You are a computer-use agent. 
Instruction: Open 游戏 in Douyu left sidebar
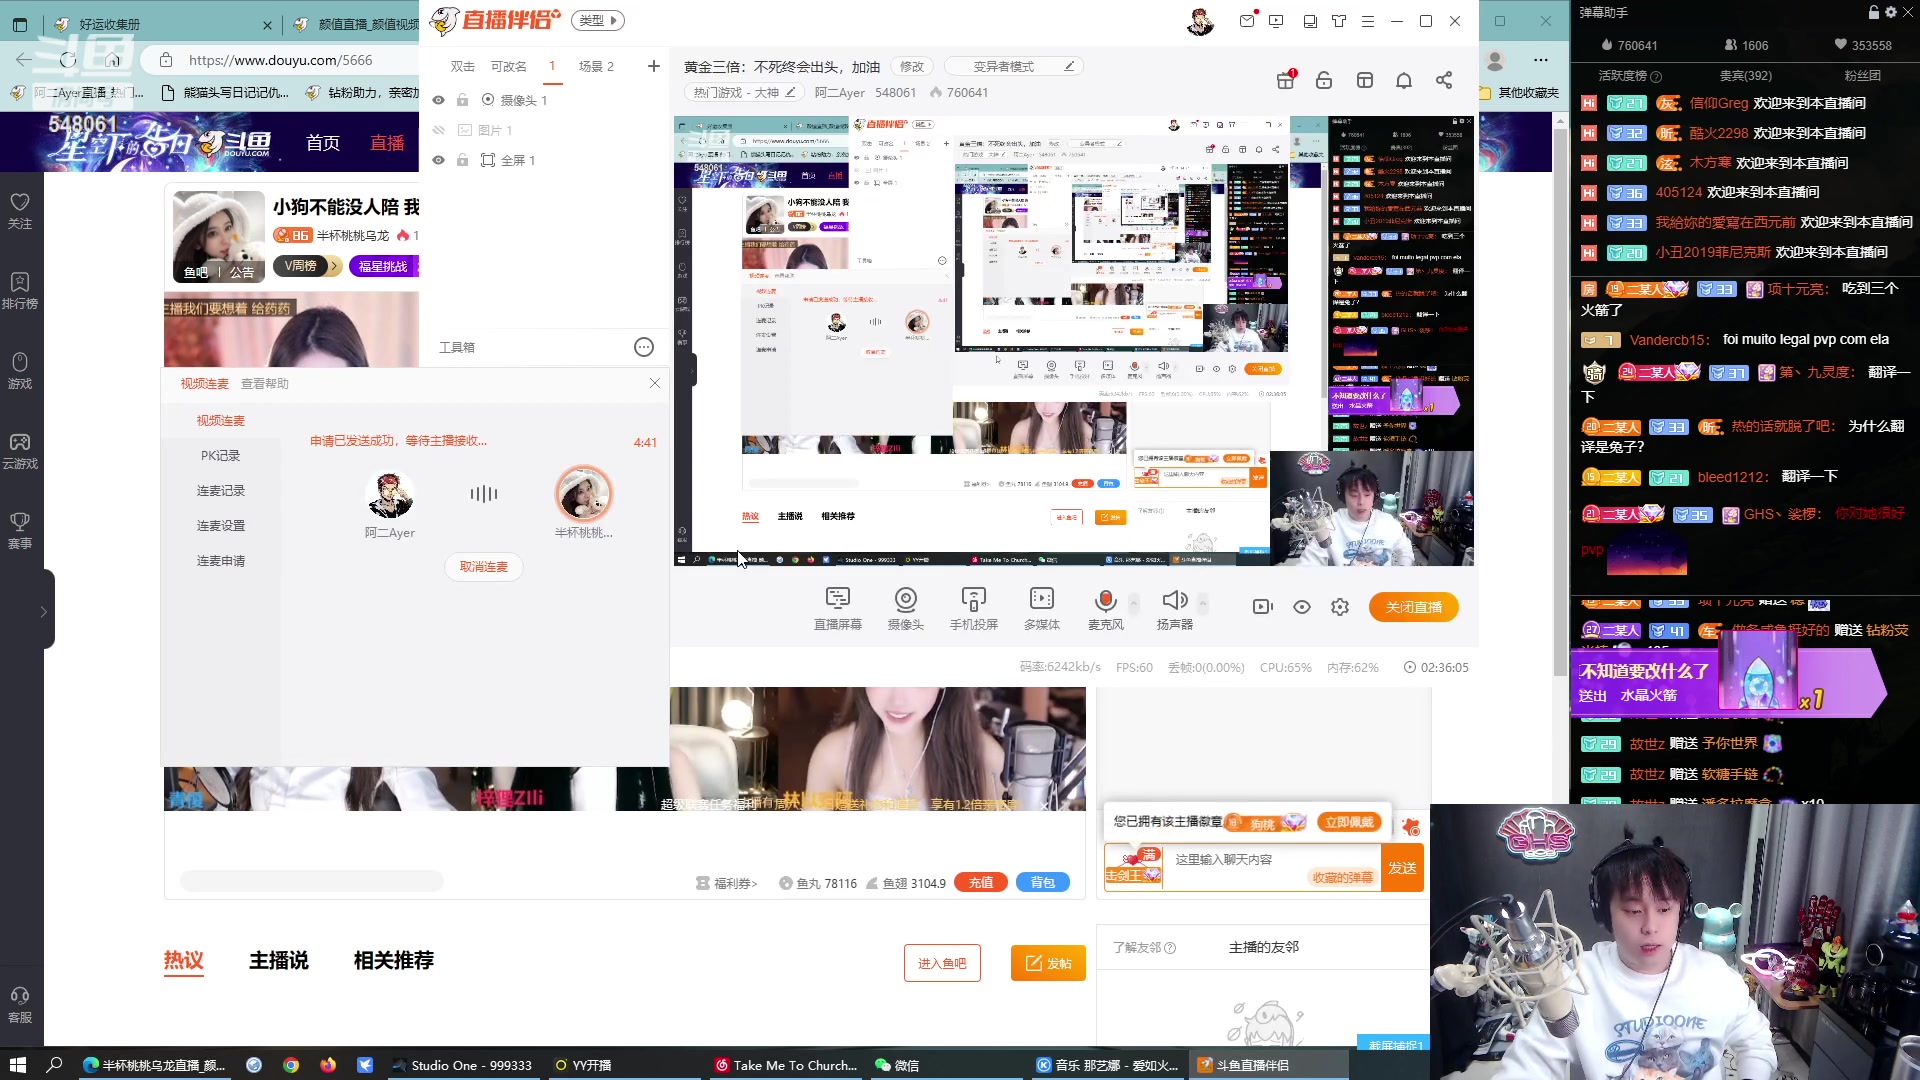pos(20,371)
